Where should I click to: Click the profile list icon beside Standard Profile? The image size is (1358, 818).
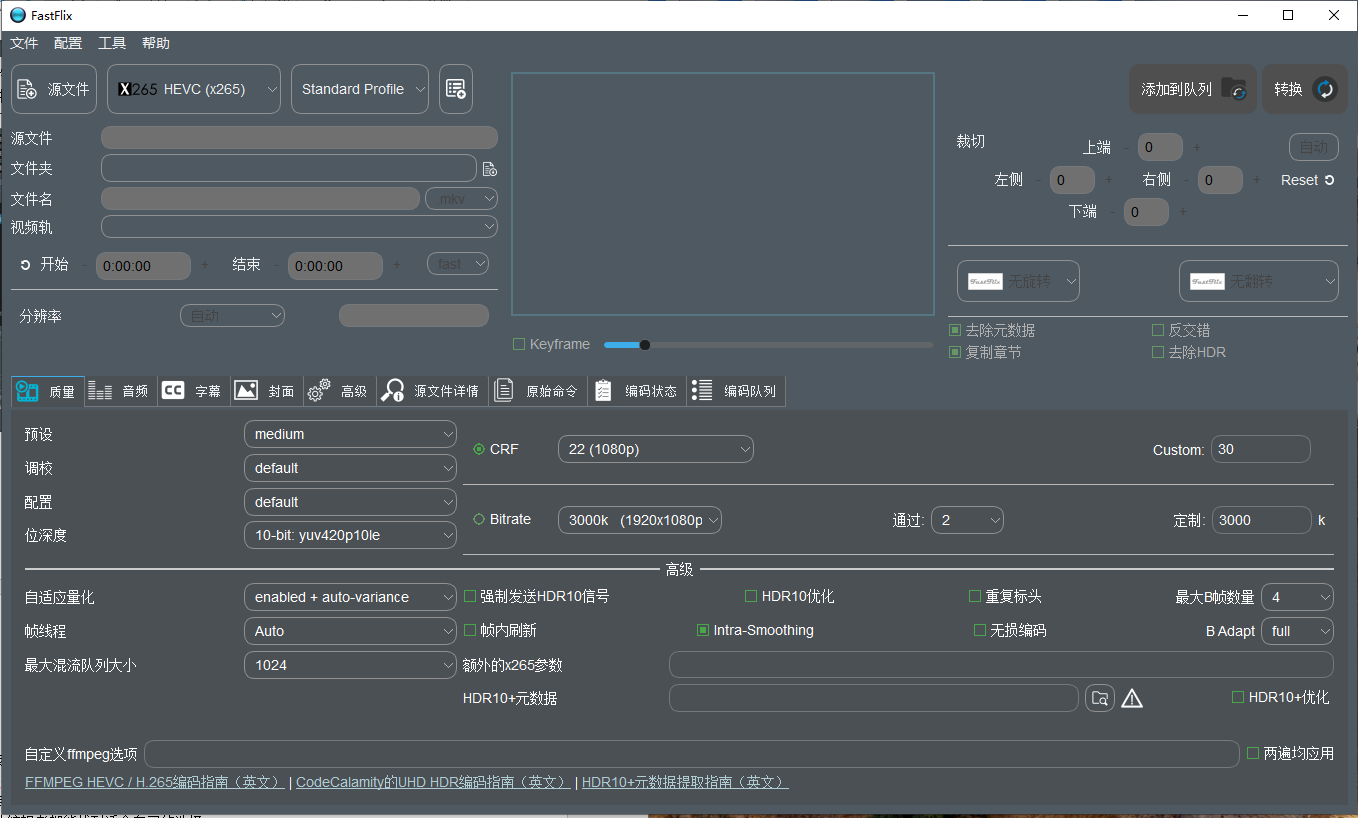pos(456,89)
